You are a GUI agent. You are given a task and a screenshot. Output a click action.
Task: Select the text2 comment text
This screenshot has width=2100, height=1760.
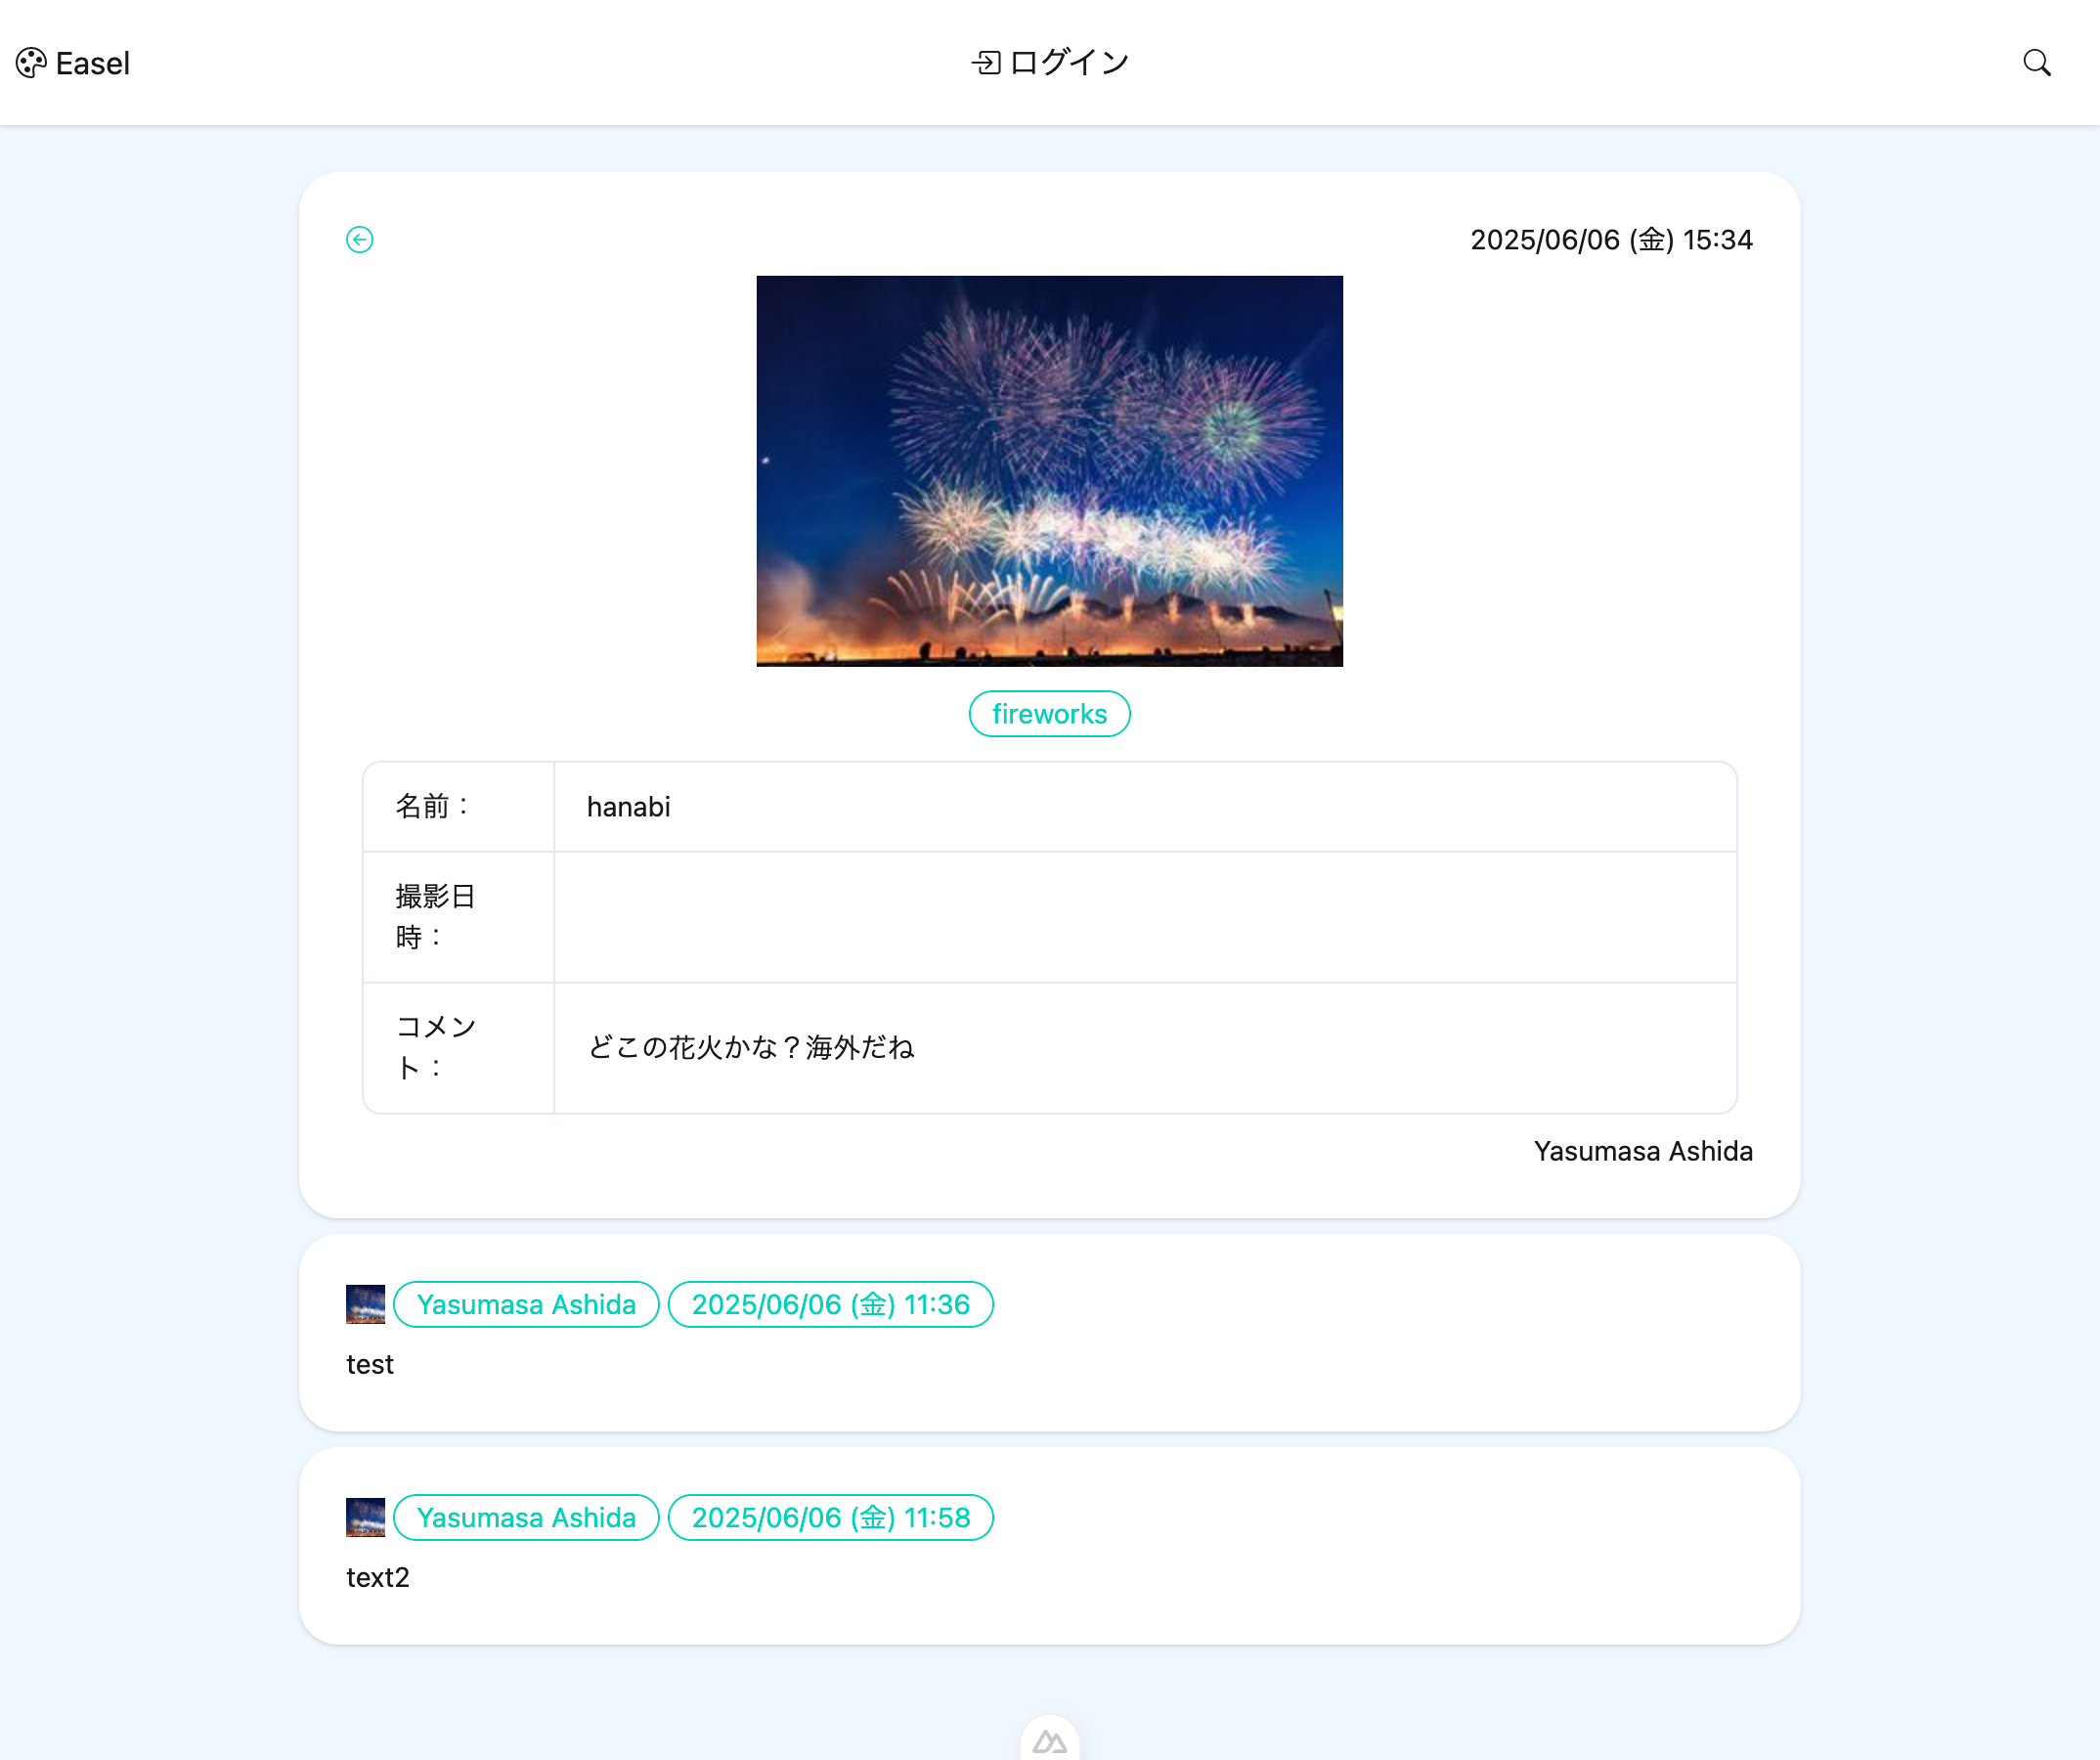(x=378, y=1577)
